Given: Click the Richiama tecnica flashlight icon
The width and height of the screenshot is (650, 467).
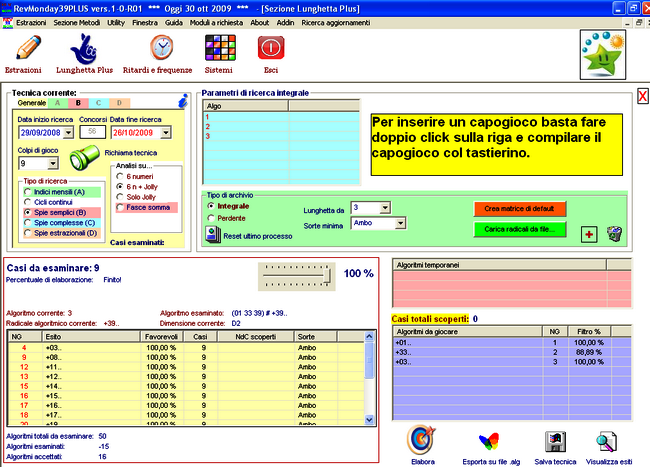Looking at the screenshot, I should pos(84,158).
